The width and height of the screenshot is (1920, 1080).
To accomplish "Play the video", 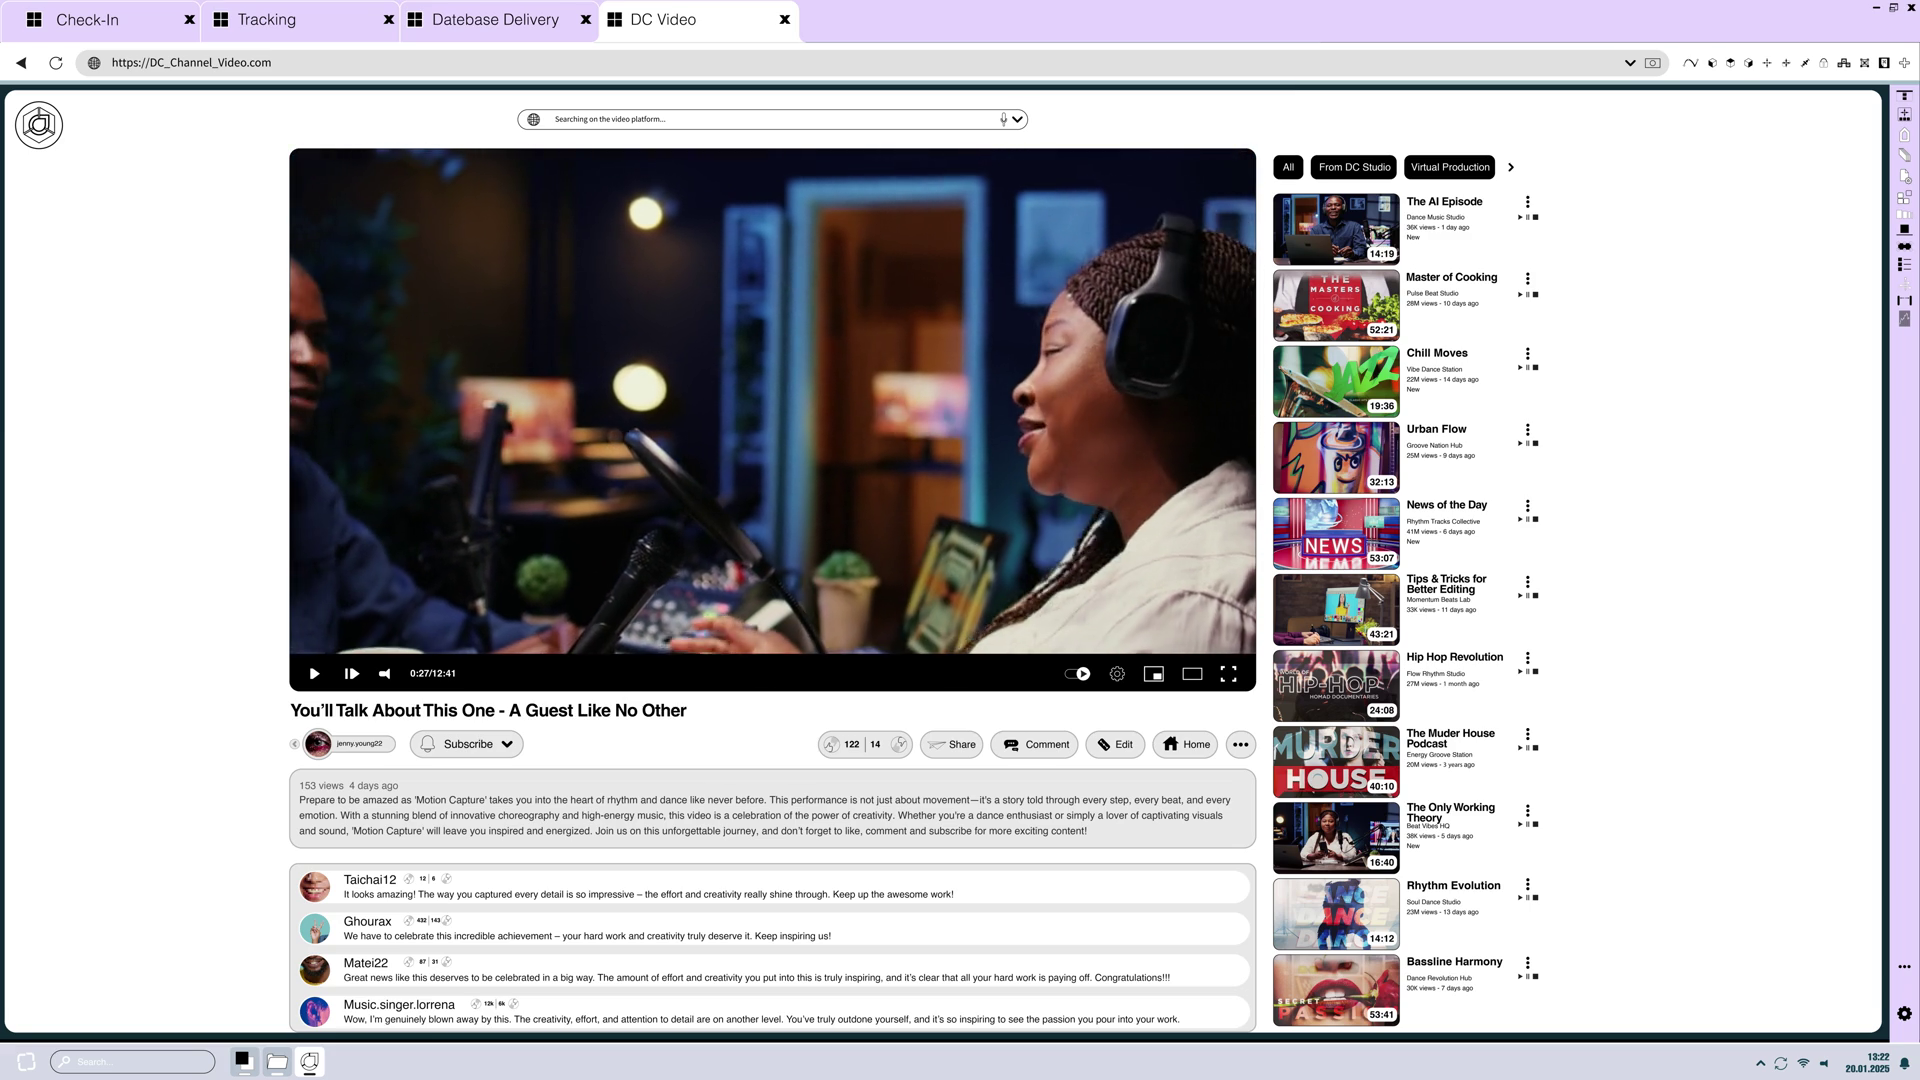I will point(314,674).
